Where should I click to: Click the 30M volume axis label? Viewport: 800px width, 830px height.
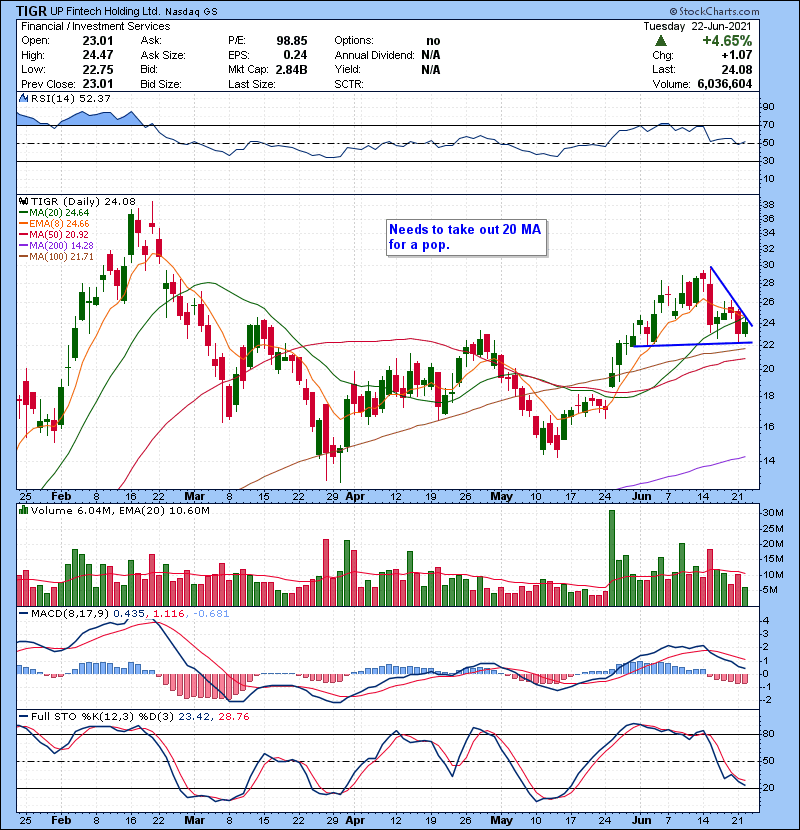(772, 512)
